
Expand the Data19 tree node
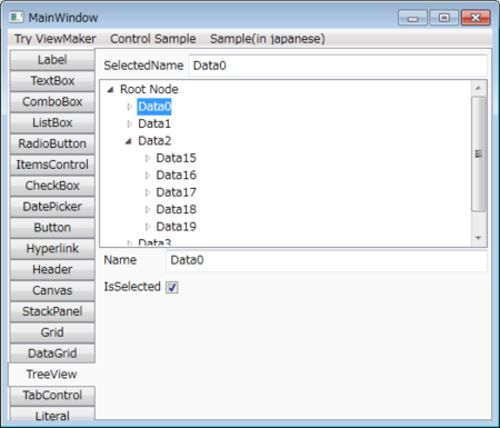point(148,227)
